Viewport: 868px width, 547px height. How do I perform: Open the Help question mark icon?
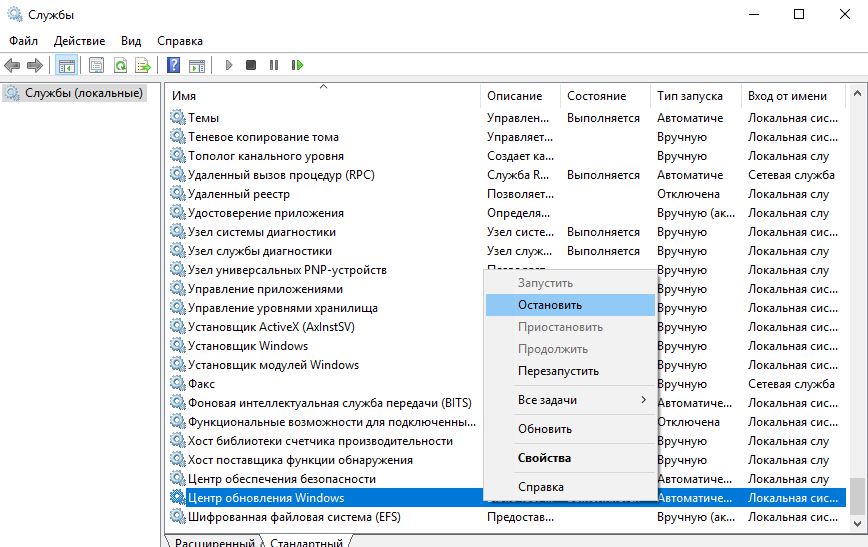(x=173, y=65)
